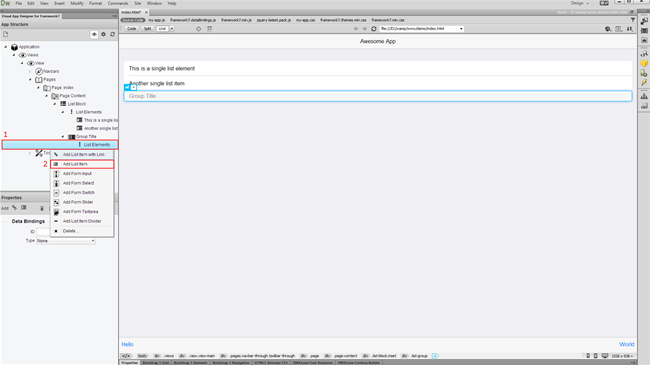Open the Live view options dropdown arrow
Viewport: 650px width, 365px height.
click(x=172, y=29)
